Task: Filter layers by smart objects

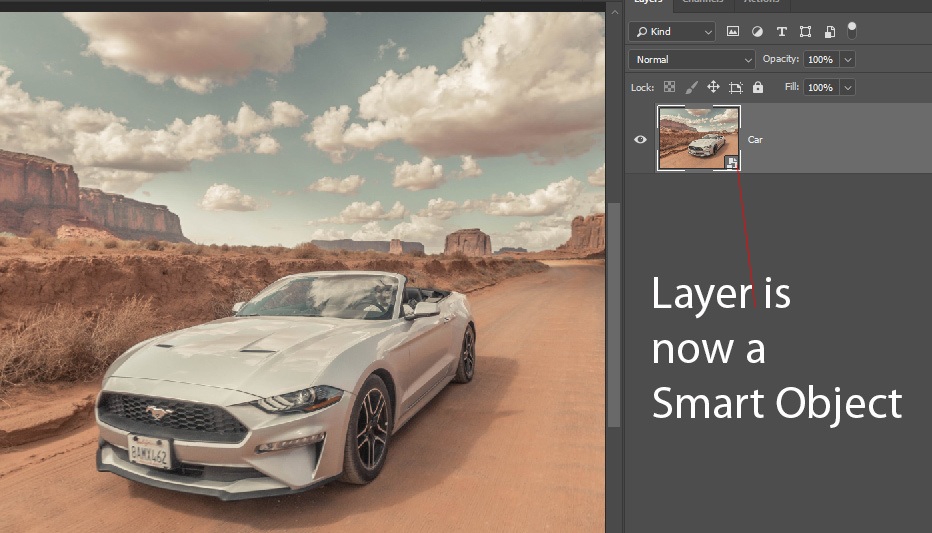Action: (829, 32)
